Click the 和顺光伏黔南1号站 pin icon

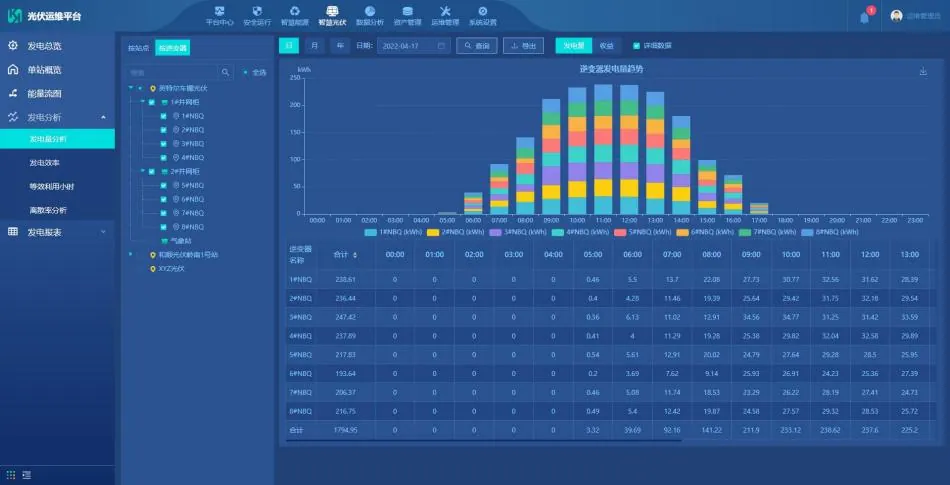click(x=153, y=255)
